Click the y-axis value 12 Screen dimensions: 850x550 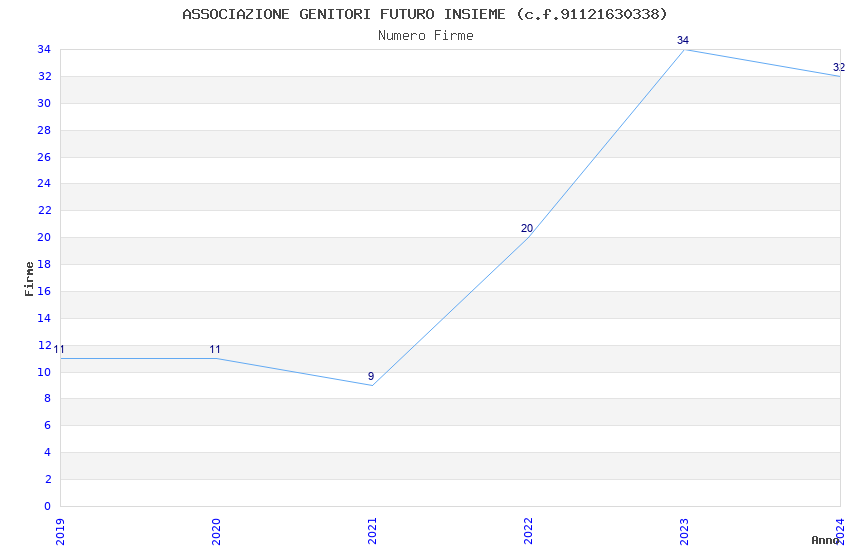pyautogui.click(x=44, y=345)
